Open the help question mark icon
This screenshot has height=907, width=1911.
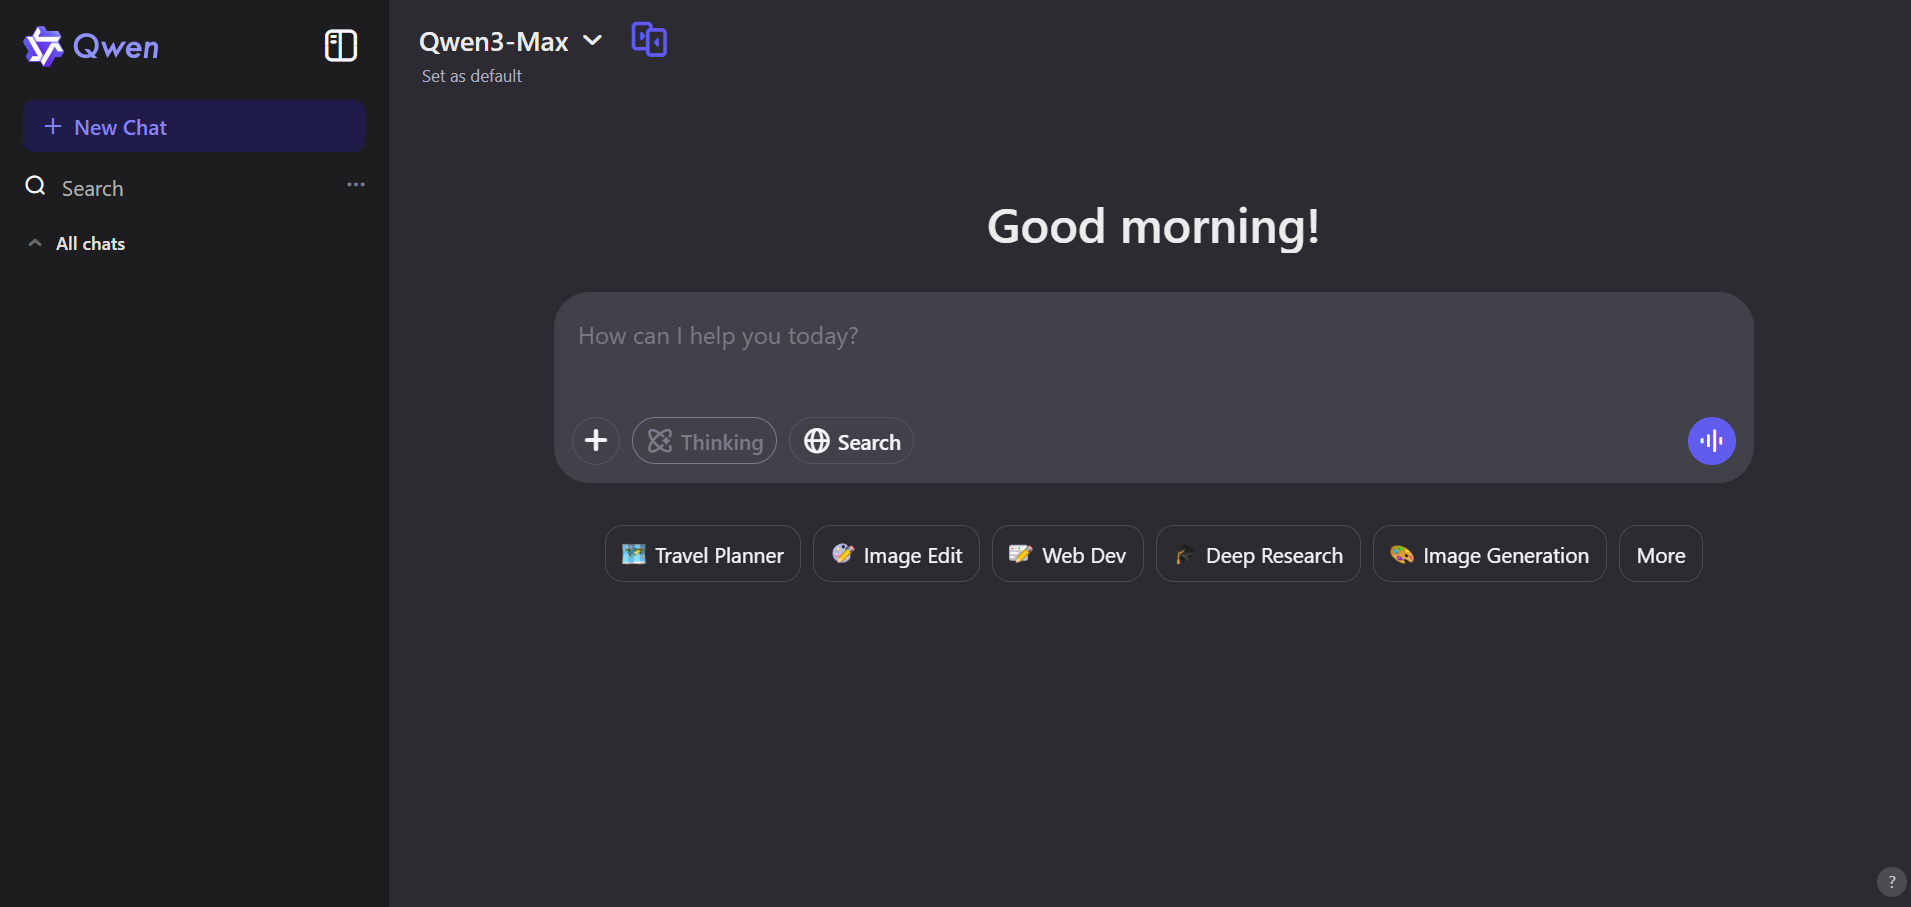1891,881
